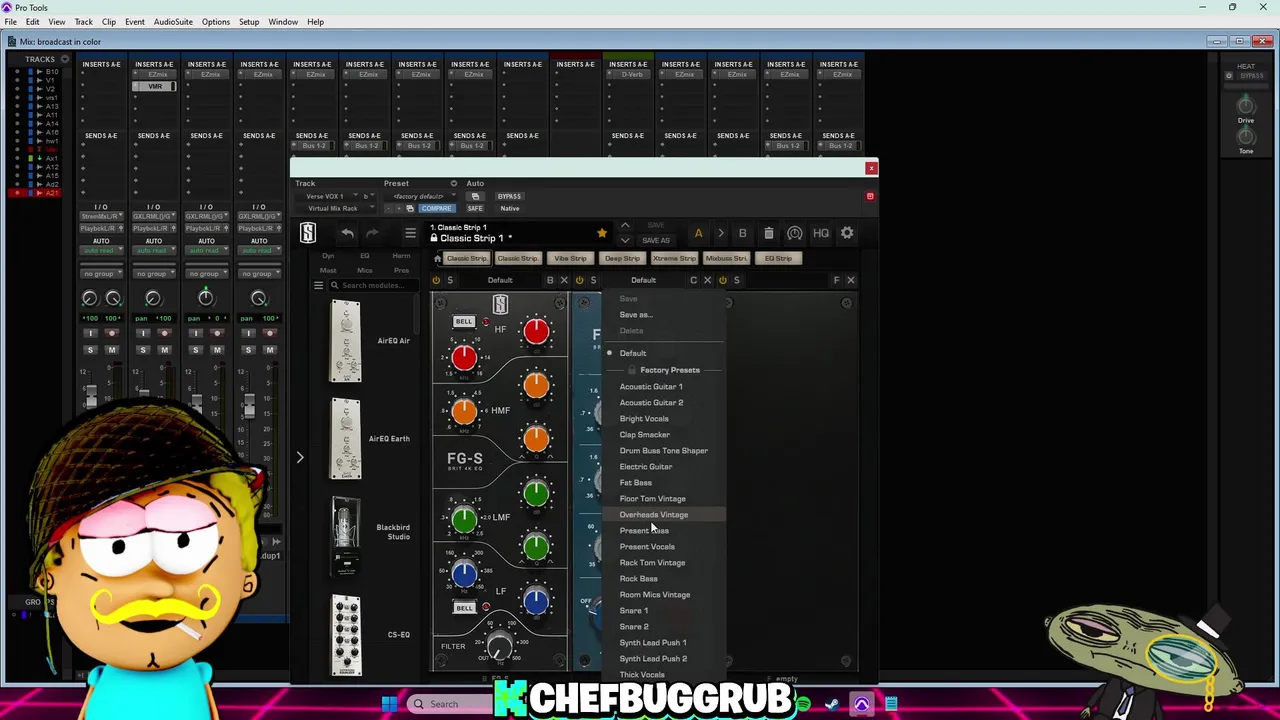Toggle power for the slot C module

[x=579, y=280]
